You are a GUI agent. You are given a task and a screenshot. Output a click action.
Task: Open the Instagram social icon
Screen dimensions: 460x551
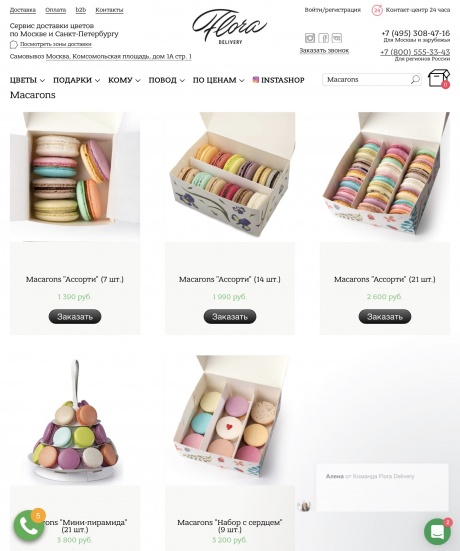[x=310, y=38]
